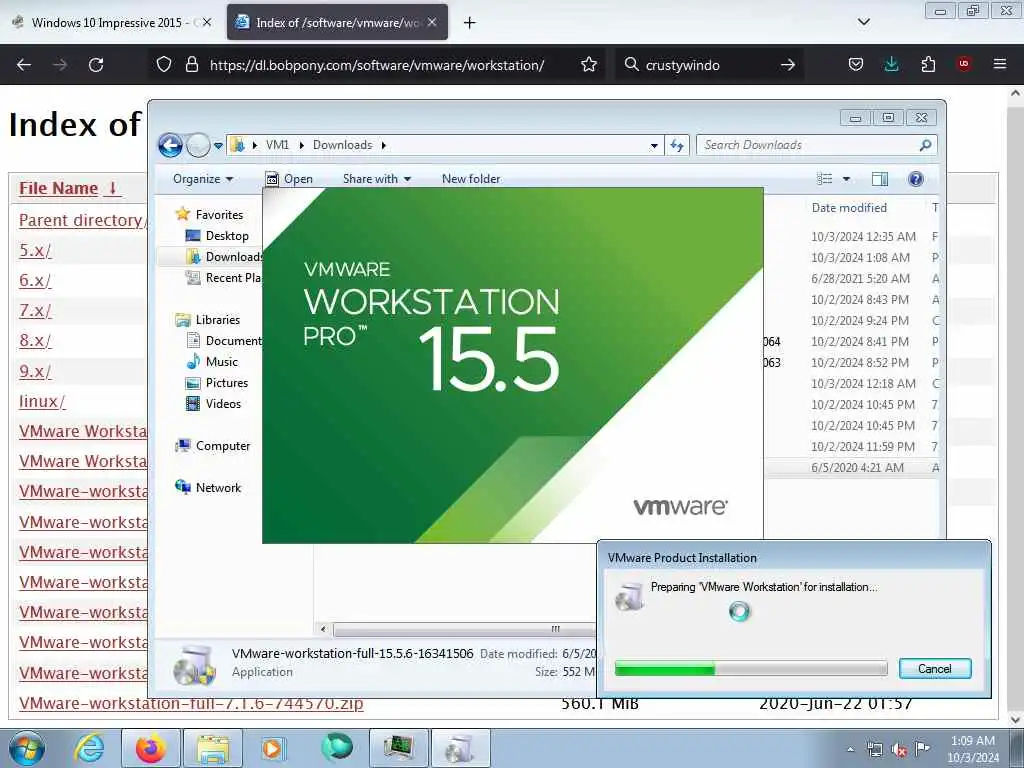Open the Organize dropdown menu
The width and height of the screenshot is (1024, 768).
202,179
